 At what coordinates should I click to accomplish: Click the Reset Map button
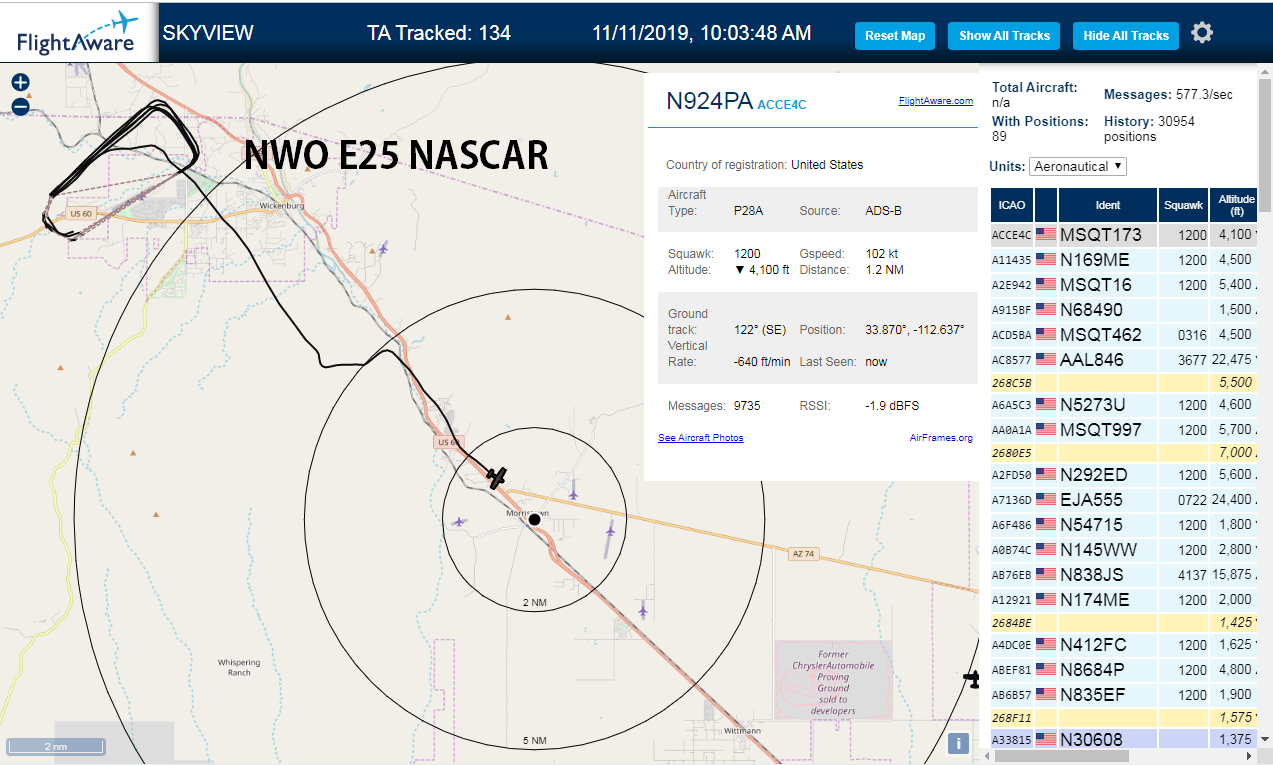coord(895,36)
